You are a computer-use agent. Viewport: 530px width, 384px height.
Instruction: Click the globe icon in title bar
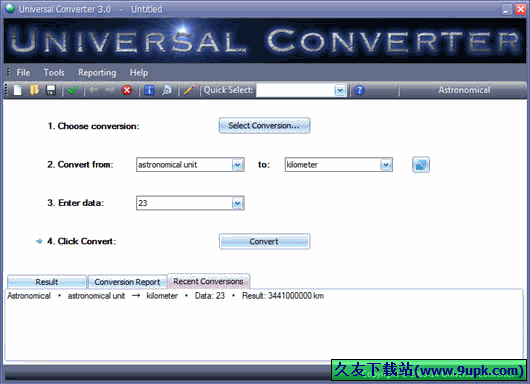point(10,8)
